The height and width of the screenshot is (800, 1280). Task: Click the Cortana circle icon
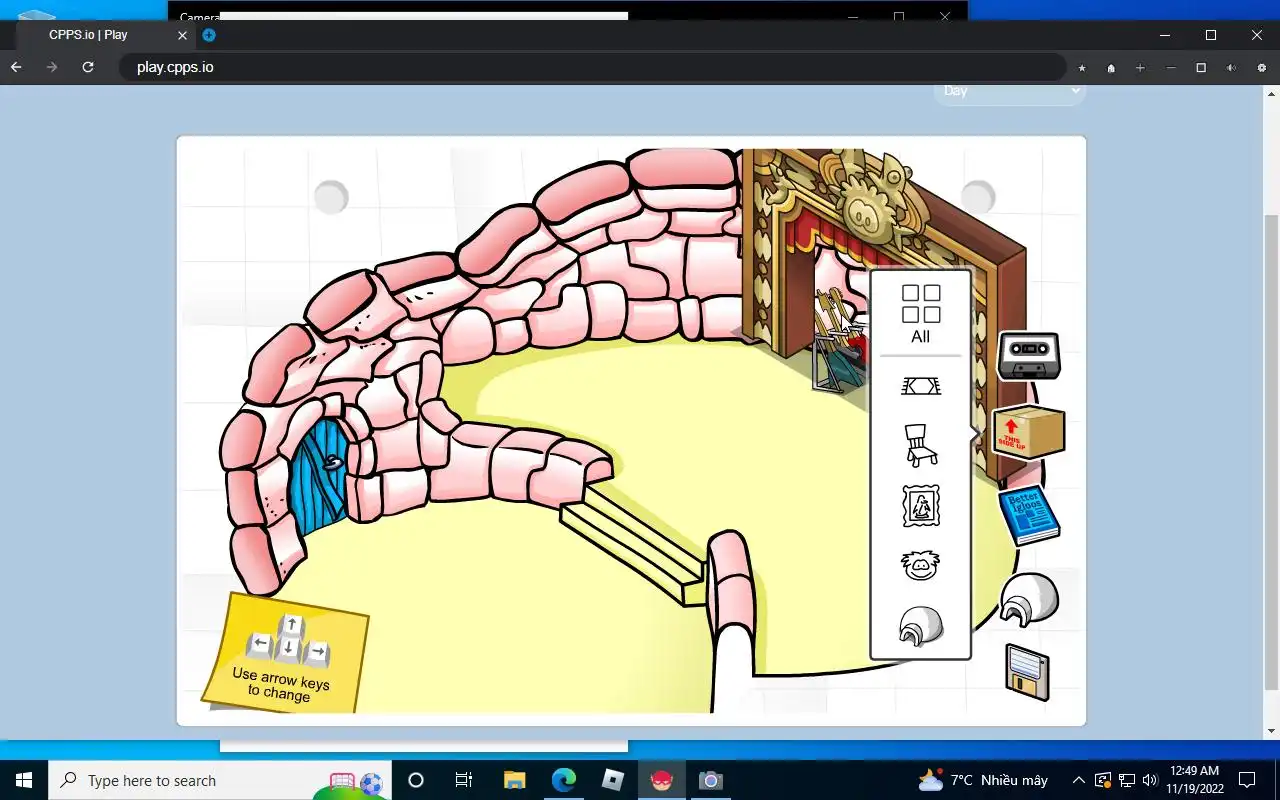(x=416, y=780)
